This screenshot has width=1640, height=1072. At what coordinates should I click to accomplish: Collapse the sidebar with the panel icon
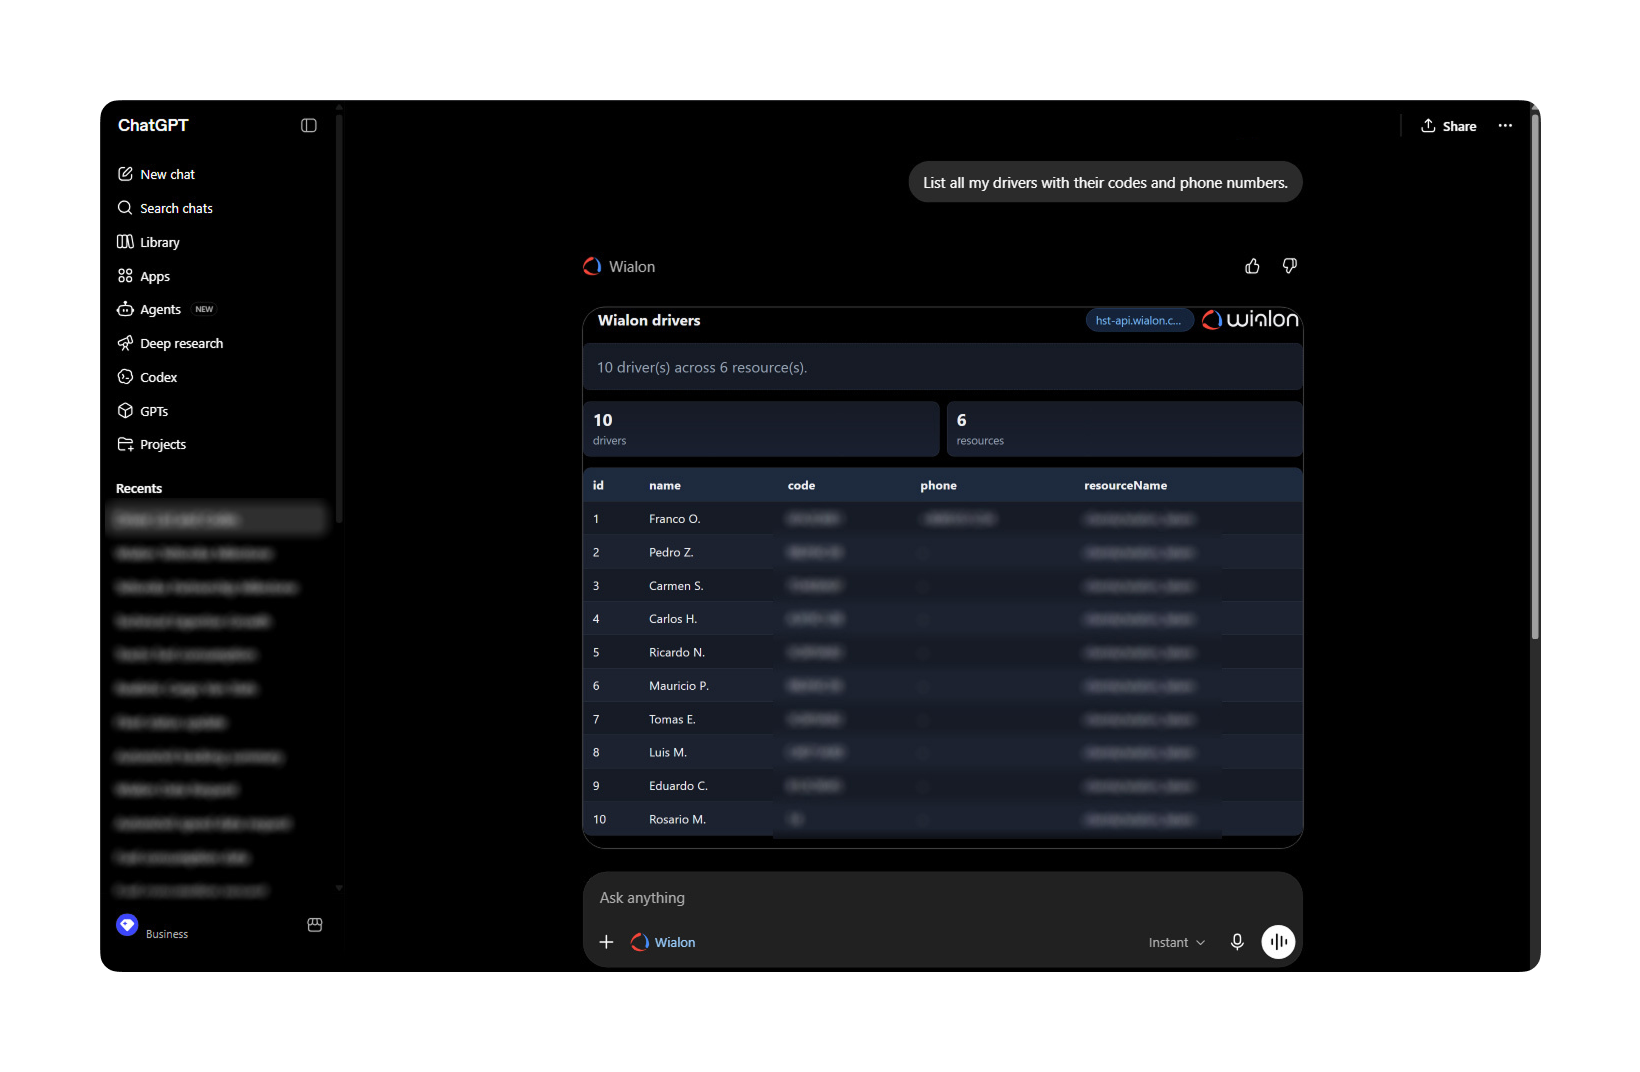tap(309, 126)
